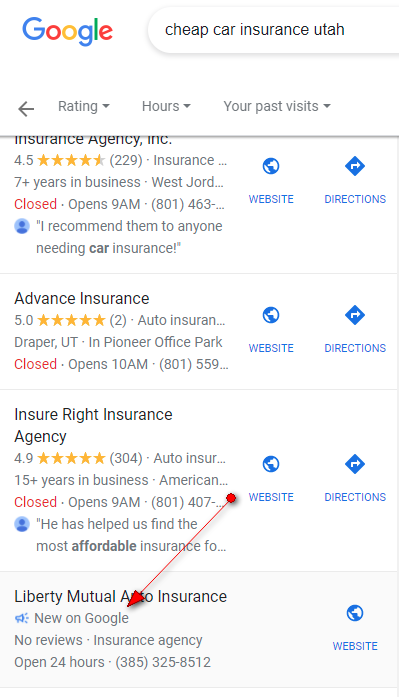The height and width of the screenshot is (697, 399).
Task: Open Liberty Mutual website globe icon
Action: (355, 613)
